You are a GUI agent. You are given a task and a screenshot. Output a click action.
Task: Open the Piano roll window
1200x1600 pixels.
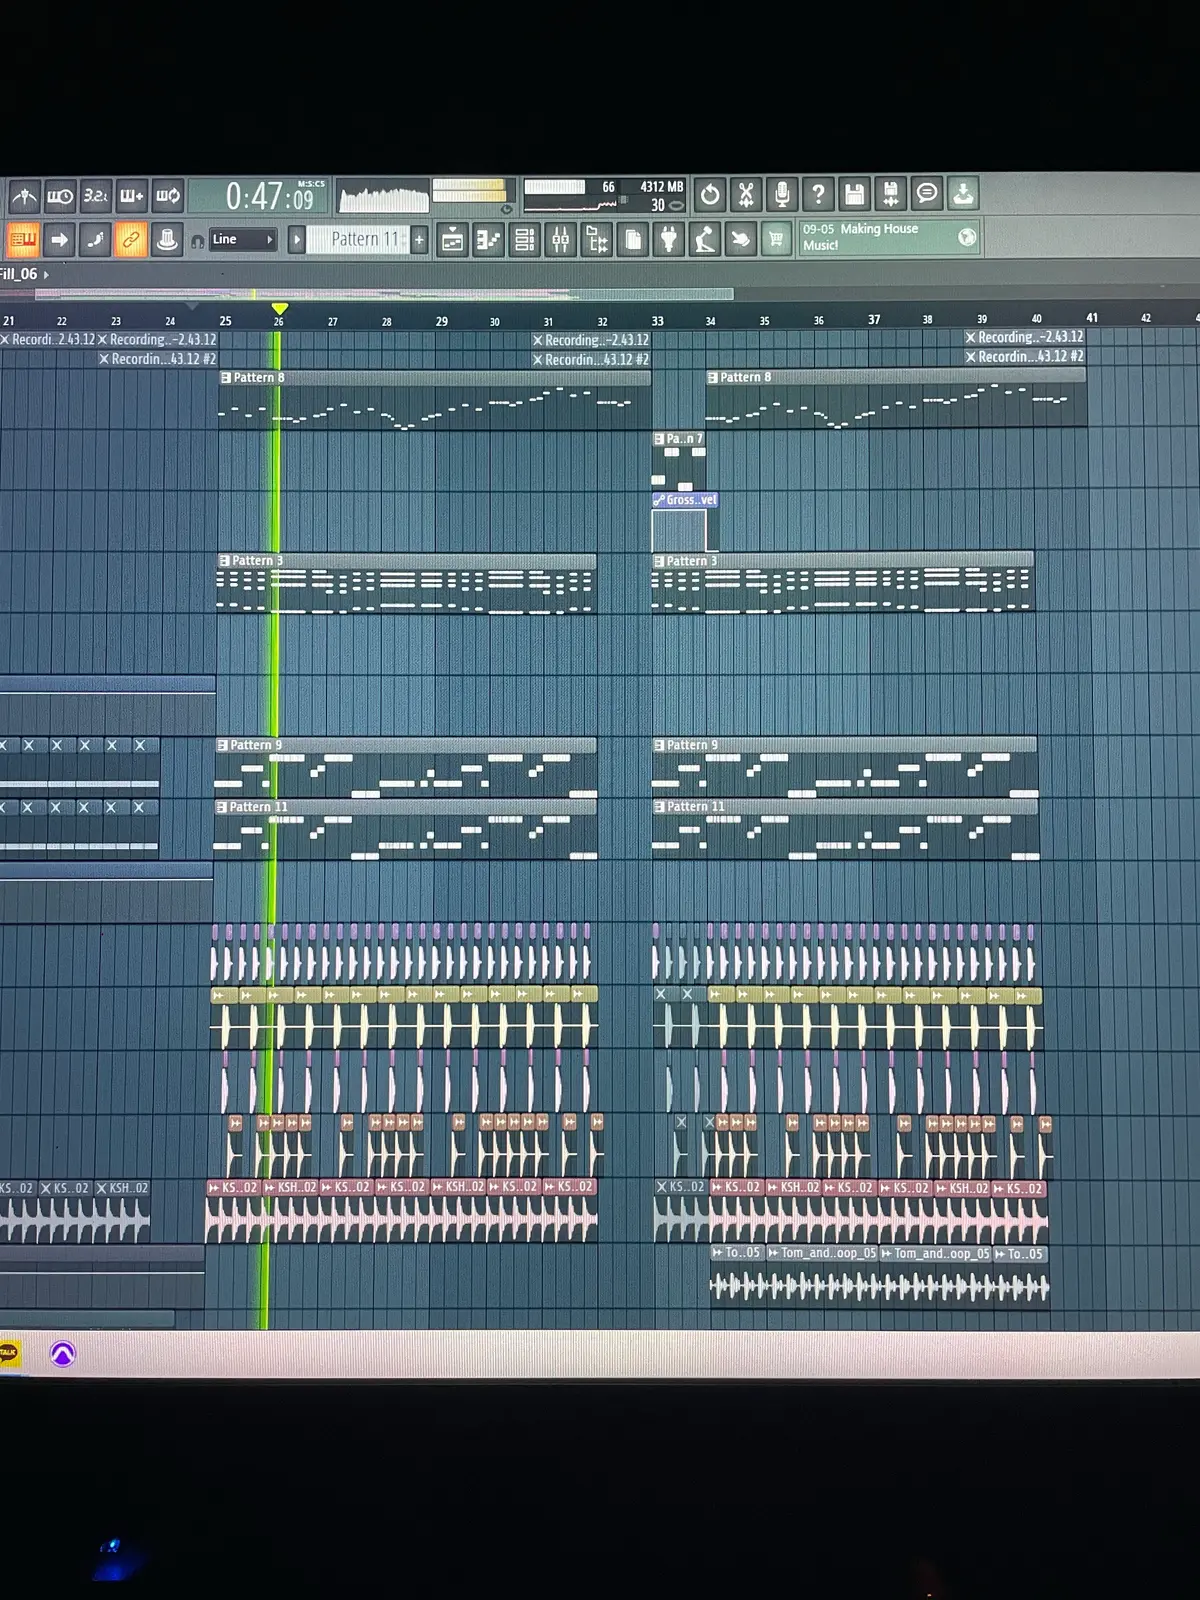click(x=489, y=239)
